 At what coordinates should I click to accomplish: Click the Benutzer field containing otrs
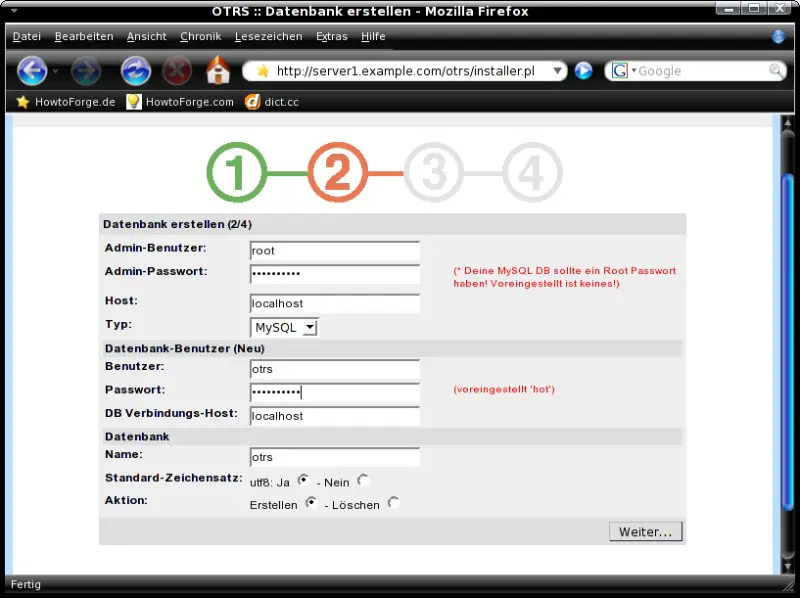[335, 369]
